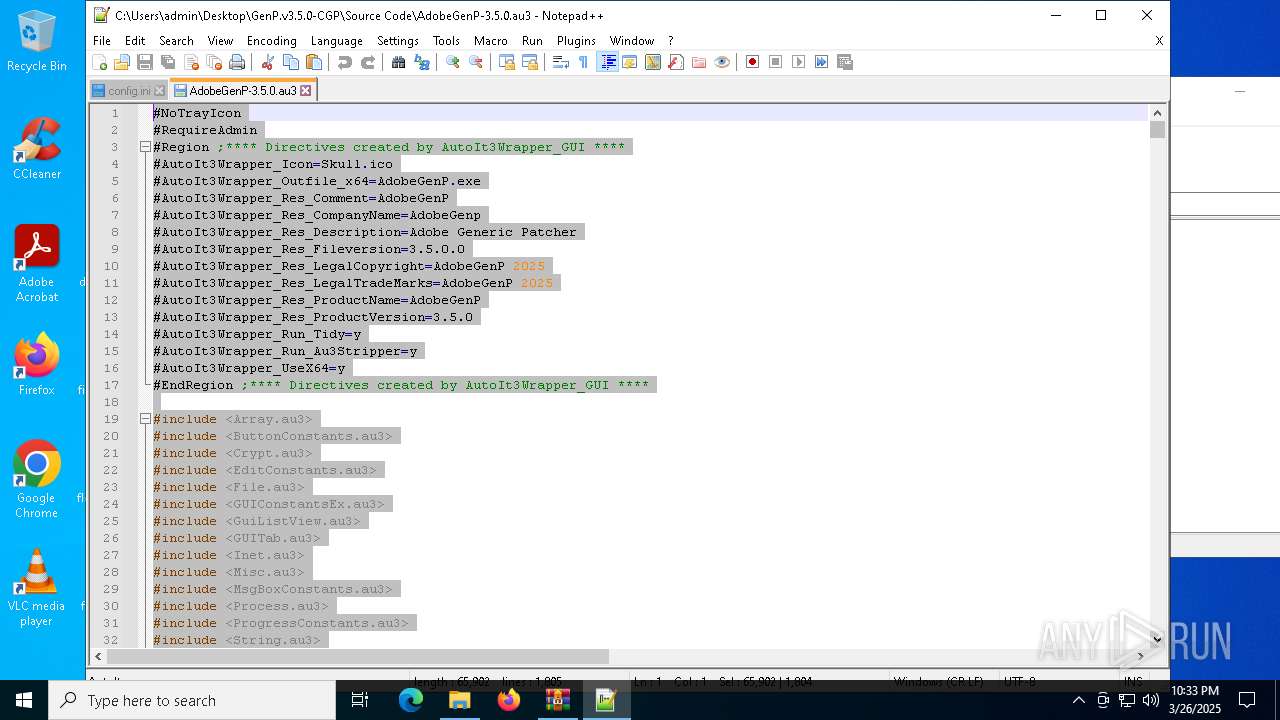
Task: Click the Zoom Out icon
Action: click(x=476, y=62)
